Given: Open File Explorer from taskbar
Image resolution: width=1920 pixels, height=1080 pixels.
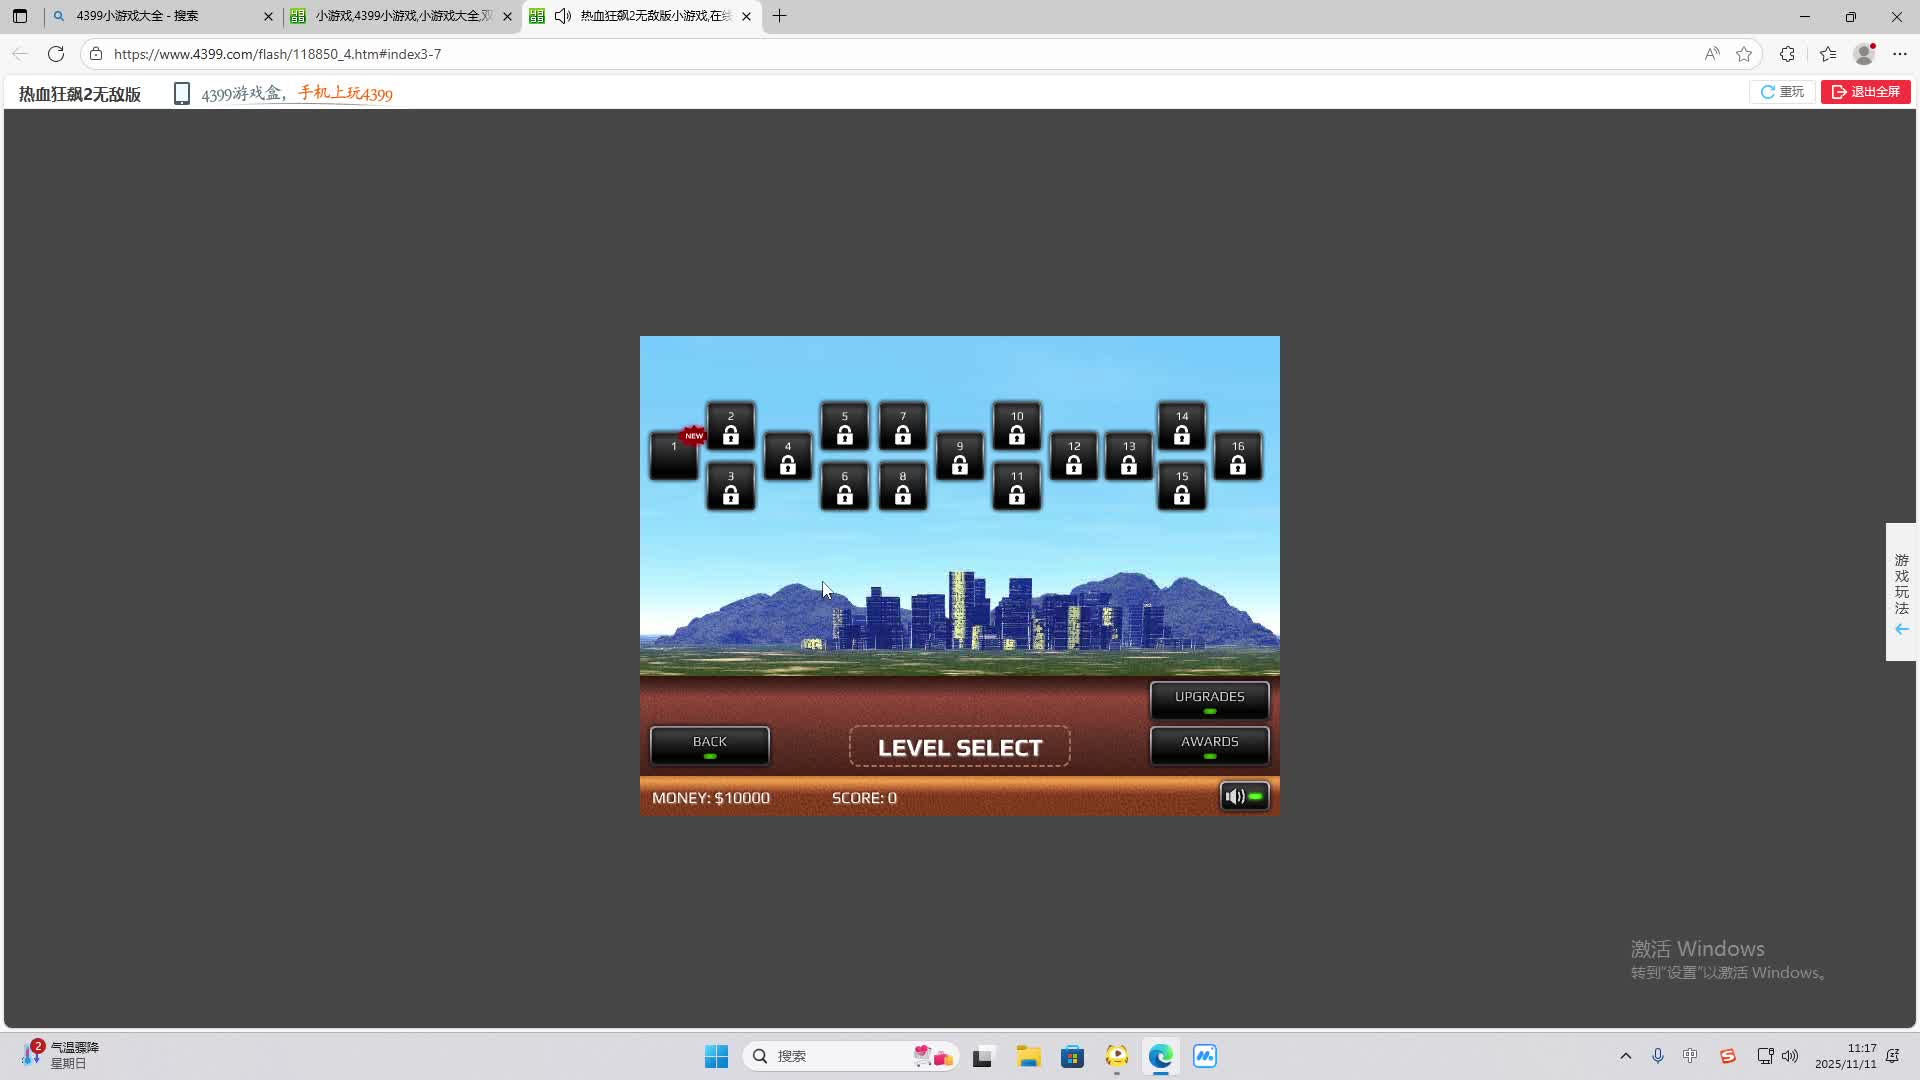Looking at the screenshot, I should coord(1028,1056).
